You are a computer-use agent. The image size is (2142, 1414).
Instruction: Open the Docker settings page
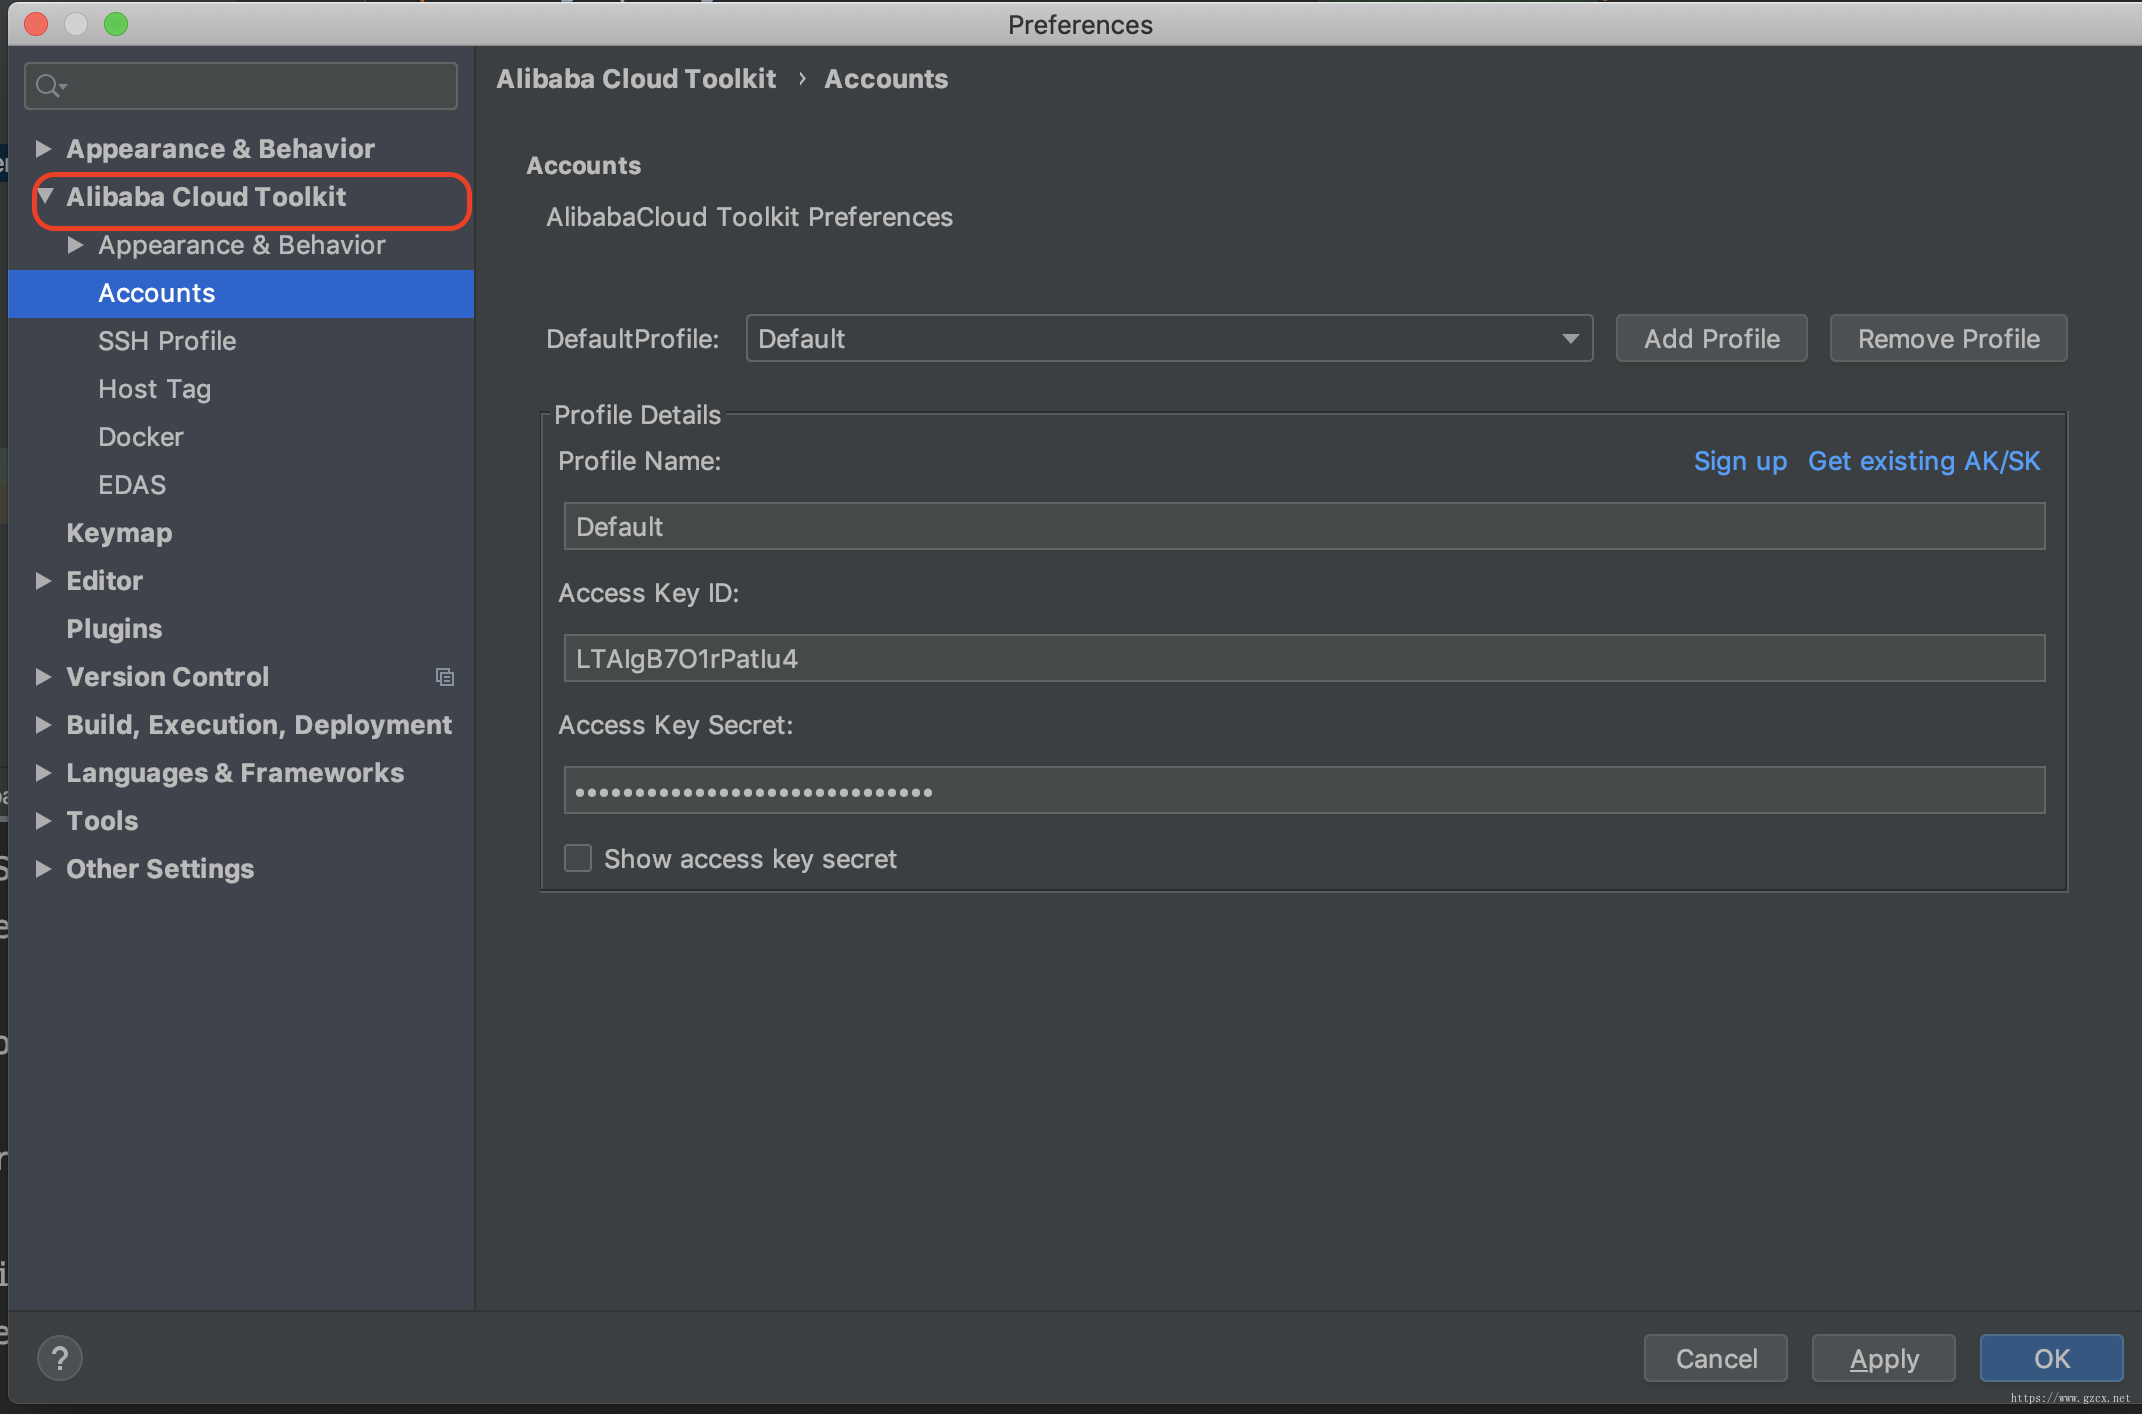tap(141, 437)
